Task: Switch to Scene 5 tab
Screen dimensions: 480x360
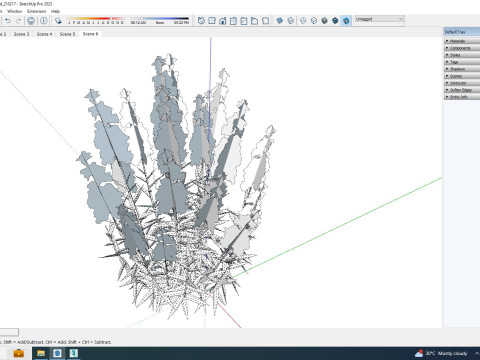Action: [x=67, y=34]
